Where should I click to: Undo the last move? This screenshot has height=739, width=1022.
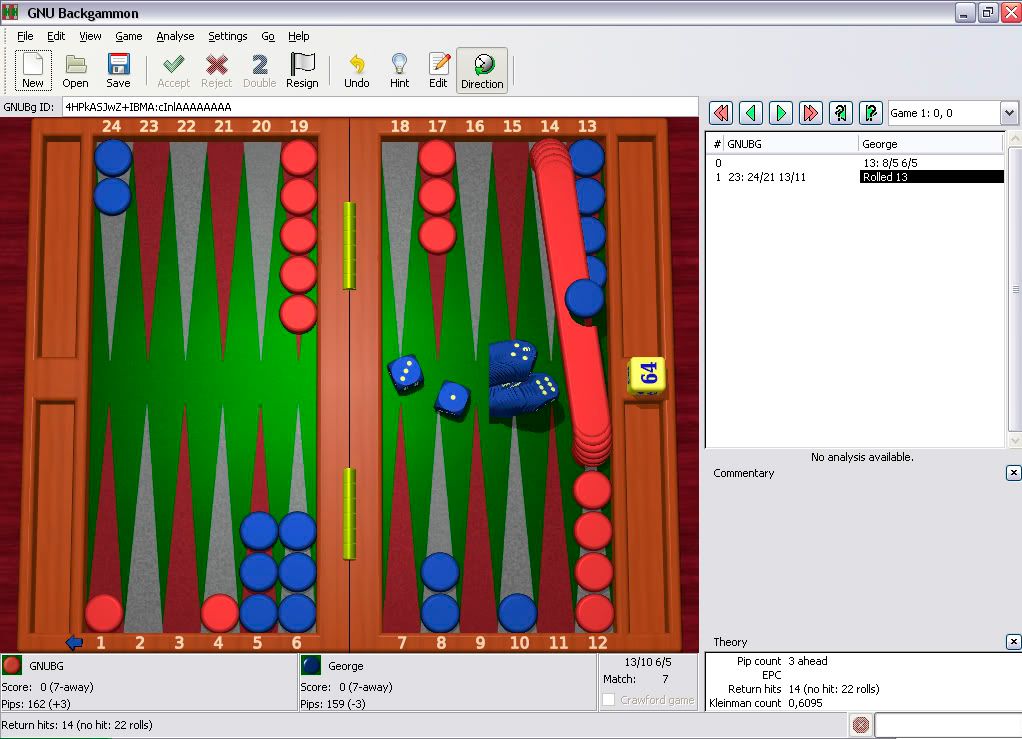357,71
